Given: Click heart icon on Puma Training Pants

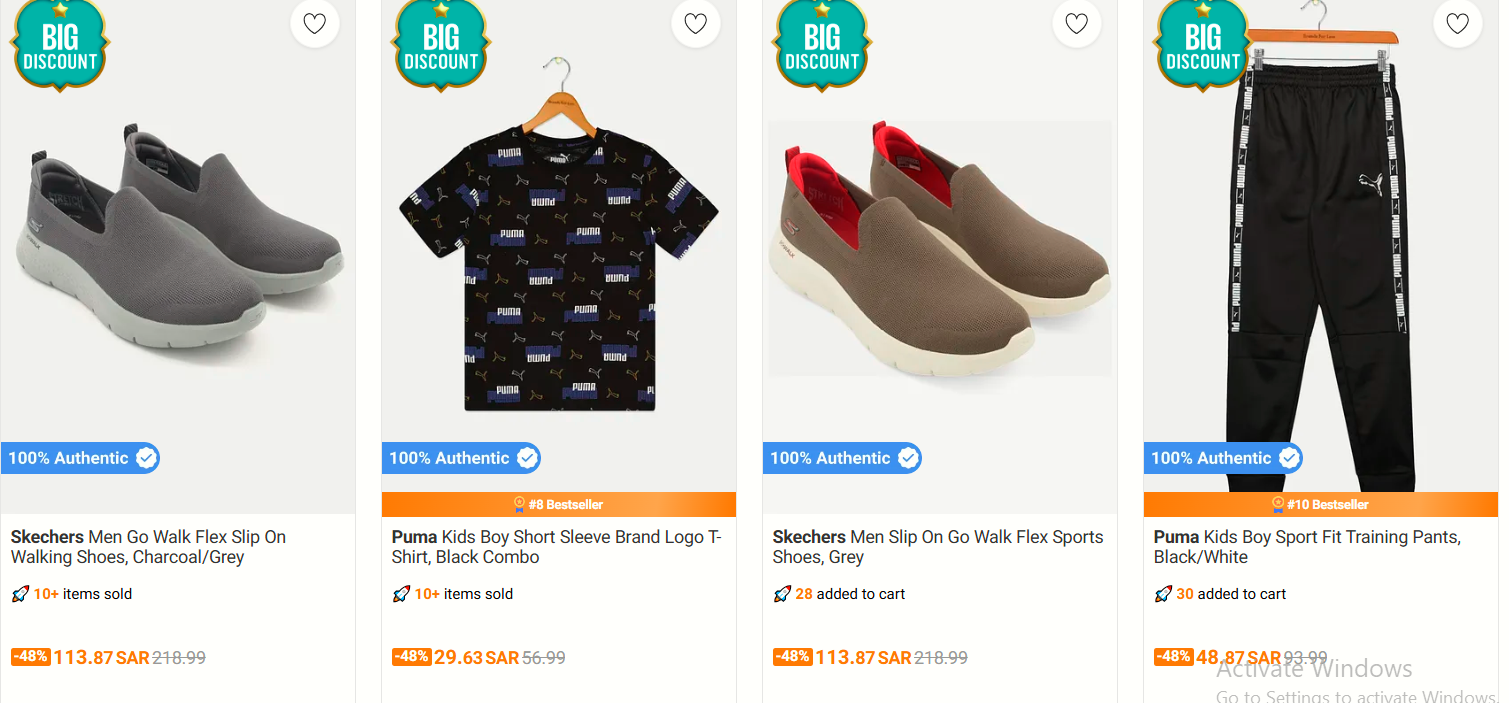Looking at the screenshot, I should [x=1458, y=23].
